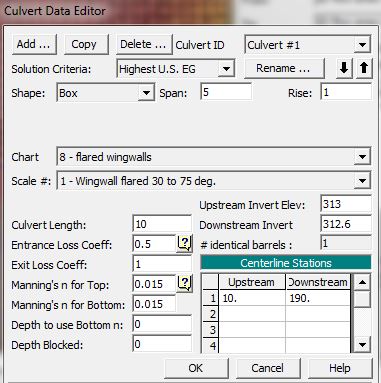Click the stations table scrollbar thumb
This screenshot has width=381, height=383.
coord(362,299)
